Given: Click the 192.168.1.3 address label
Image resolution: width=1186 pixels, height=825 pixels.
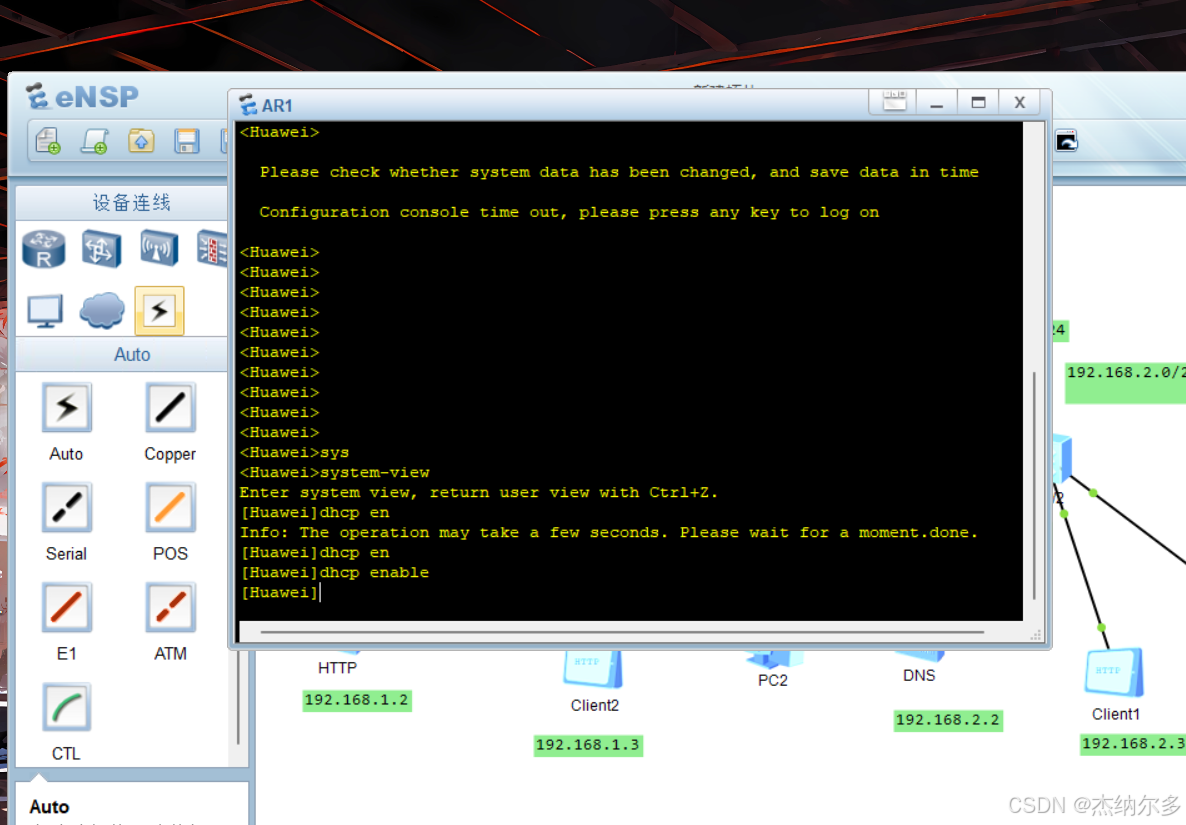Looking at the screenshot, I should [x=588, y=745].
